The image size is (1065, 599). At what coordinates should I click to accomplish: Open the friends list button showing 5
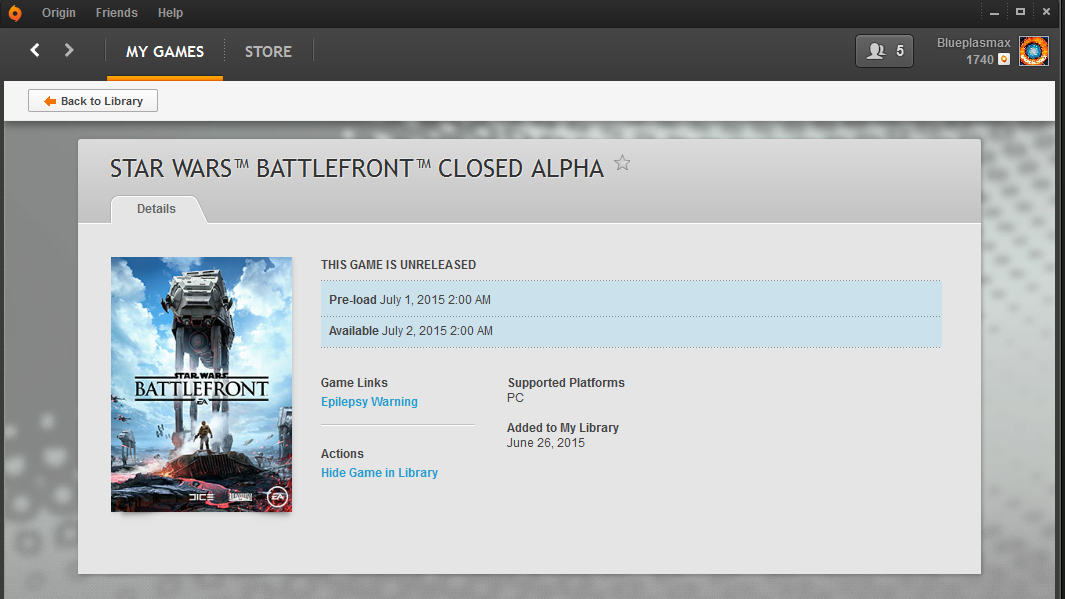(x=884, y=51)
